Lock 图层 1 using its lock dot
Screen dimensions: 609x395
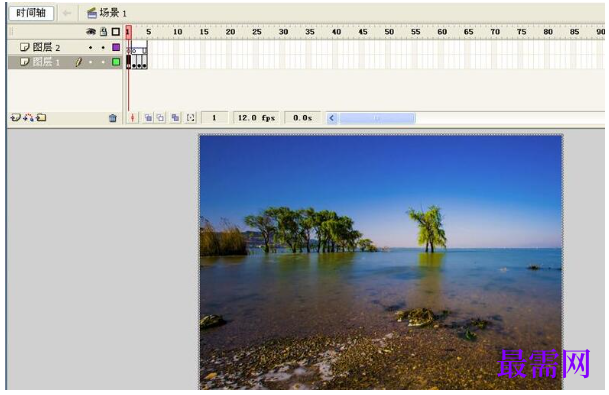point(103,62)
